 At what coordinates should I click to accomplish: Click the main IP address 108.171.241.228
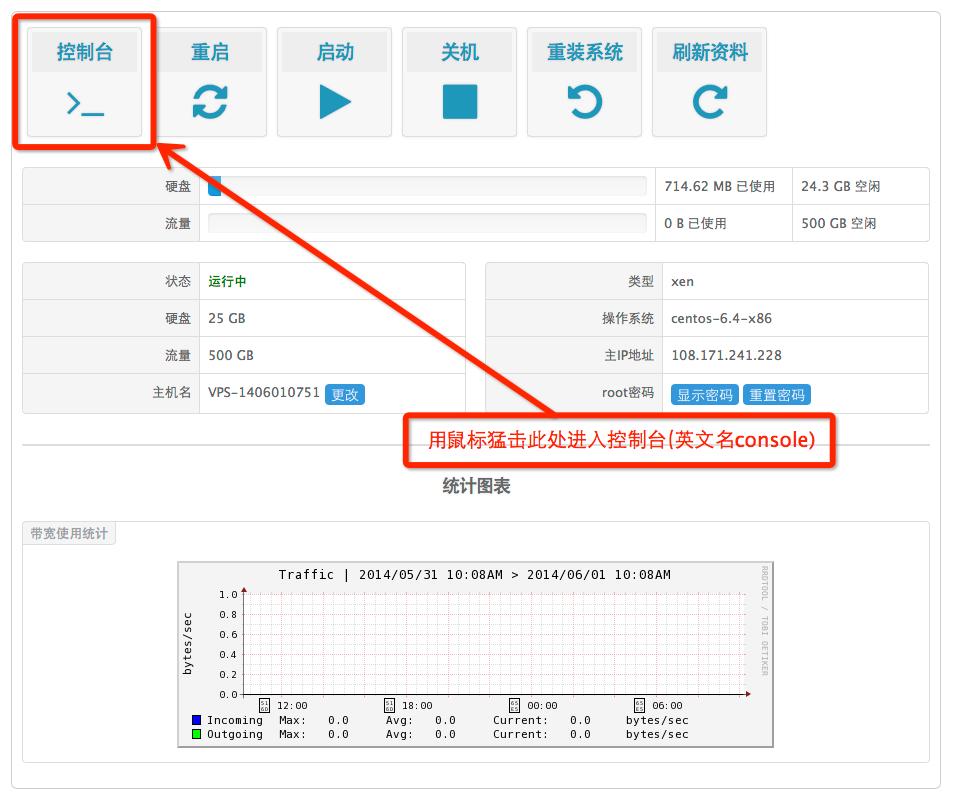726,355
